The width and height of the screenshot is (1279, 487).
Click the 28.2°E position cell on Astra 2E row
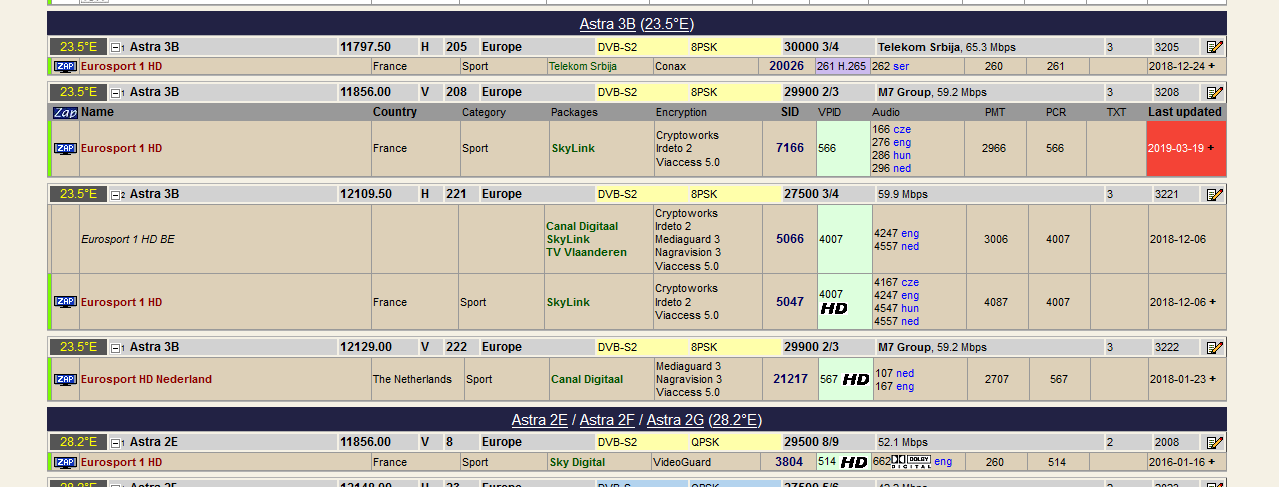point(78,442)
